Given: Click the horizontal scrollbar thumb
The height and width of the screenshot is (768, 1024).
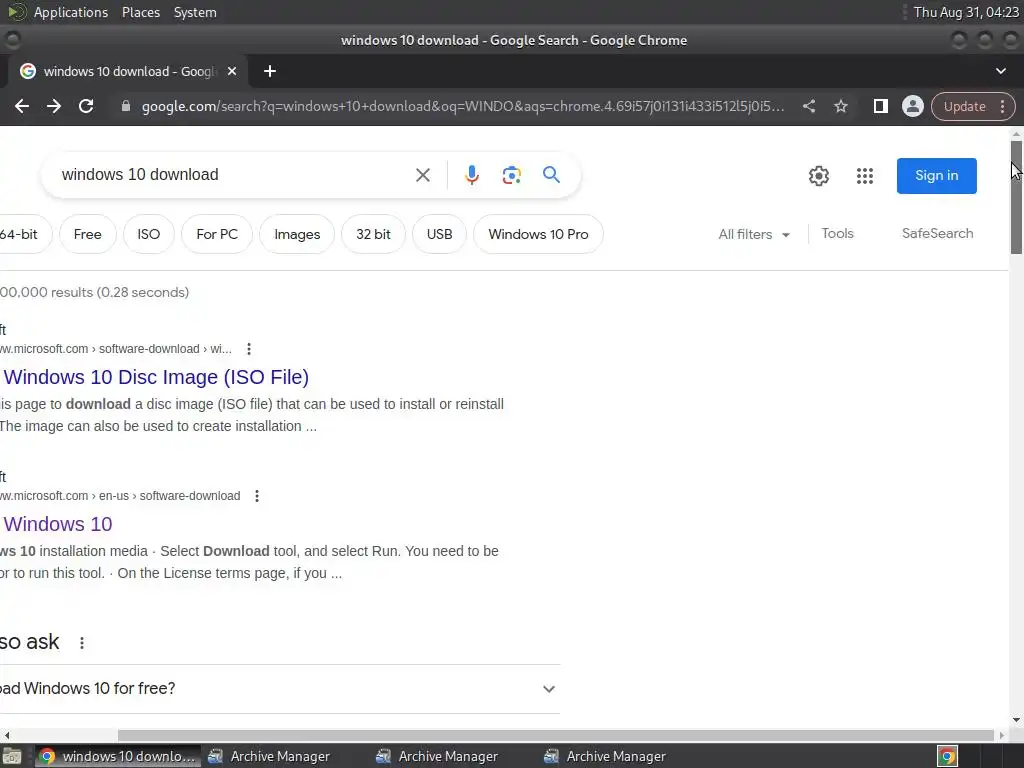Looking at the screenshot, I should (556, 735).
